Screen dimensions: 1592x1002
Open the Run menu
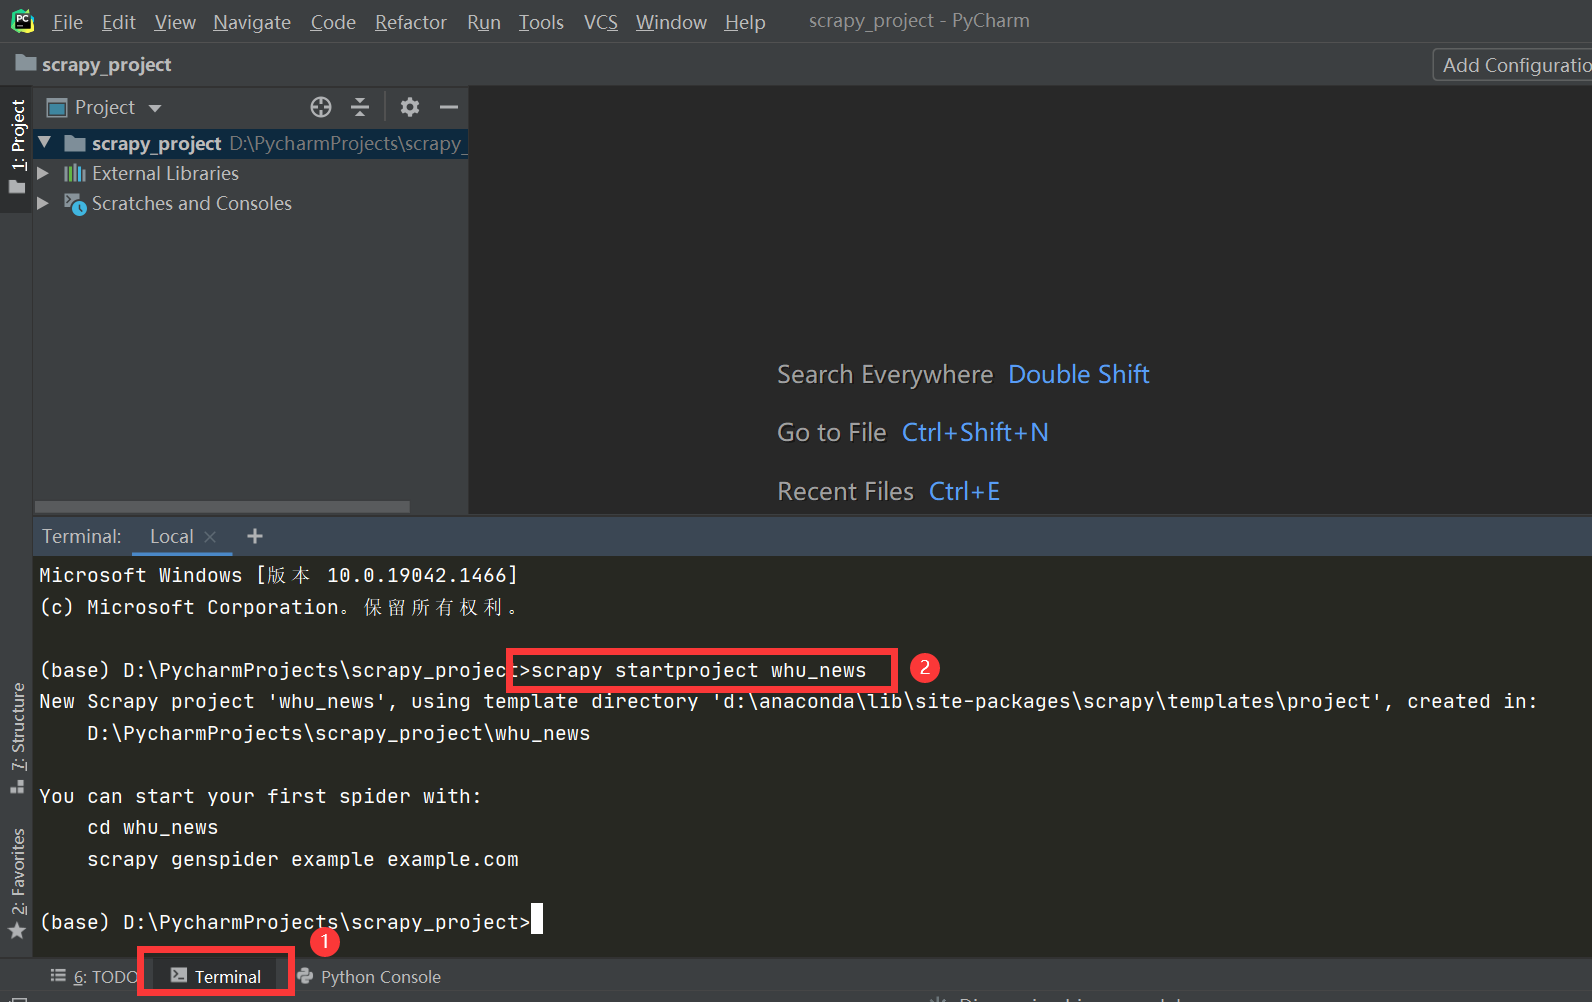point(484,22)
